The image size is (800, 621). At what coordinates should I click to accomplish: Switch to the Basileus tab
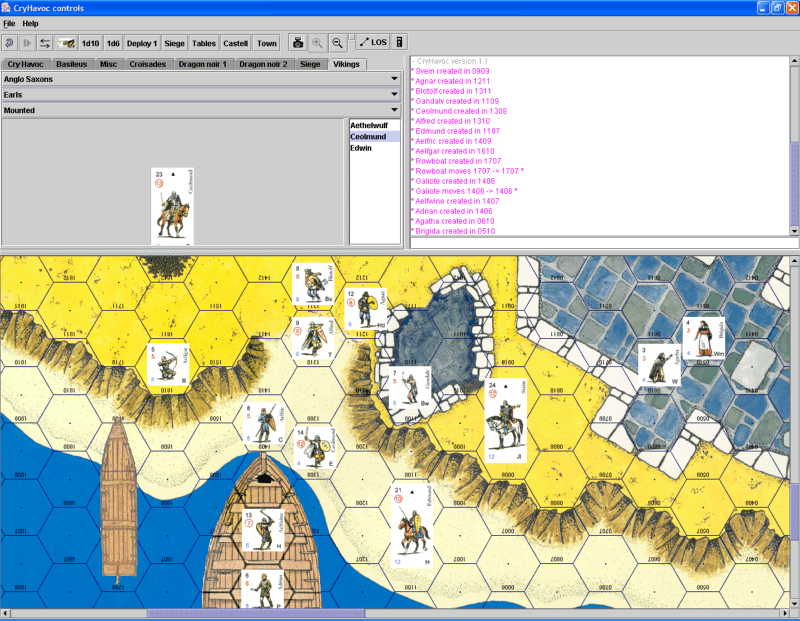point(72,64)
